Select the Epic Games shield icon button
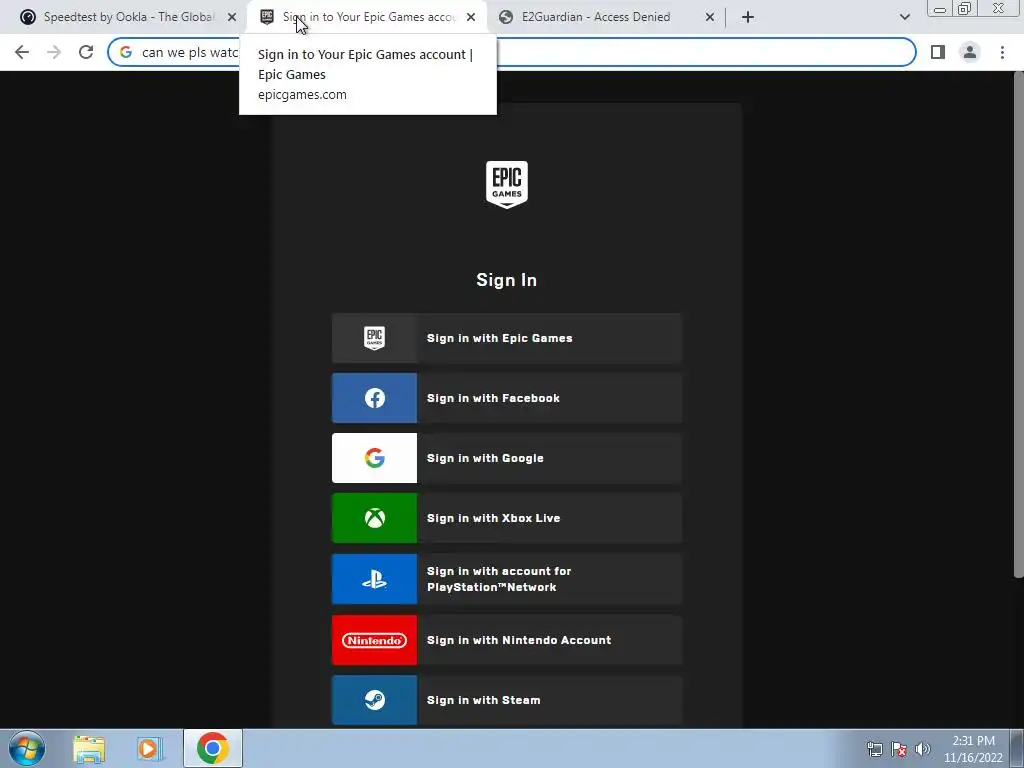 (x=374, y=338)
